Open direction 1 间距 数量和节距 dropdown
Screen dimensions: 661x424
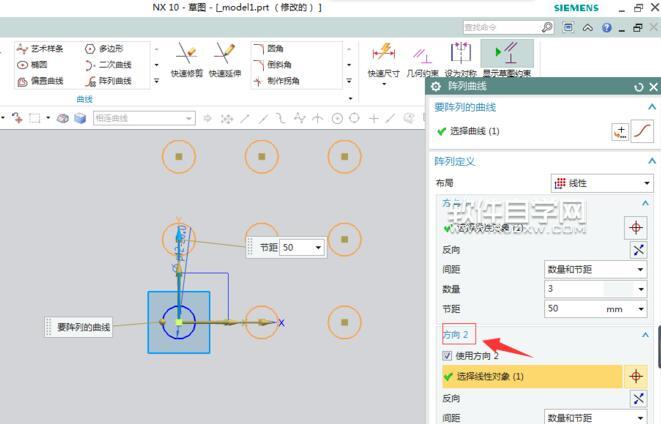595,269
